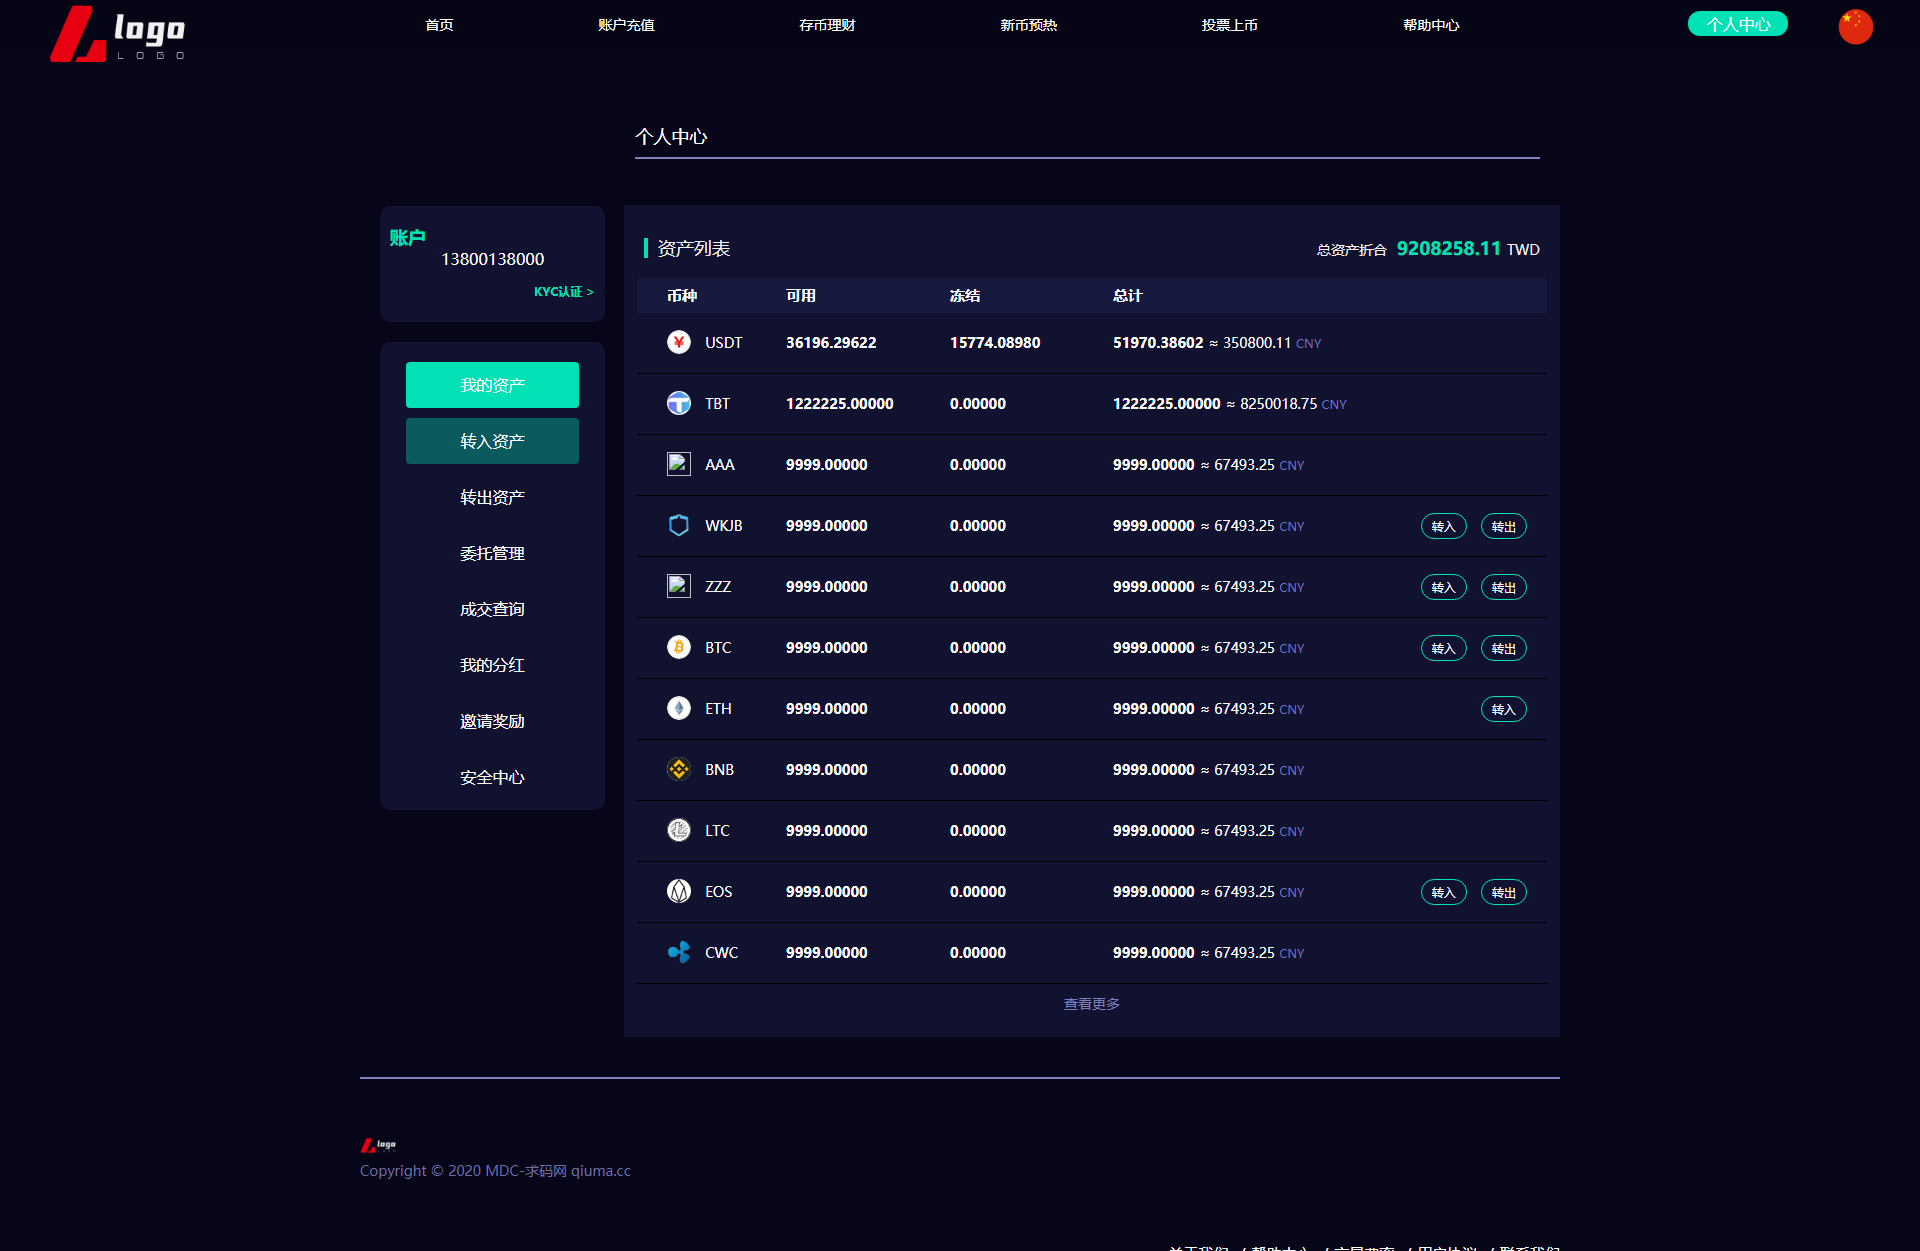Click the EOS coin icon
This screenshot has height=1251, width=1920.
click(679, 891)
